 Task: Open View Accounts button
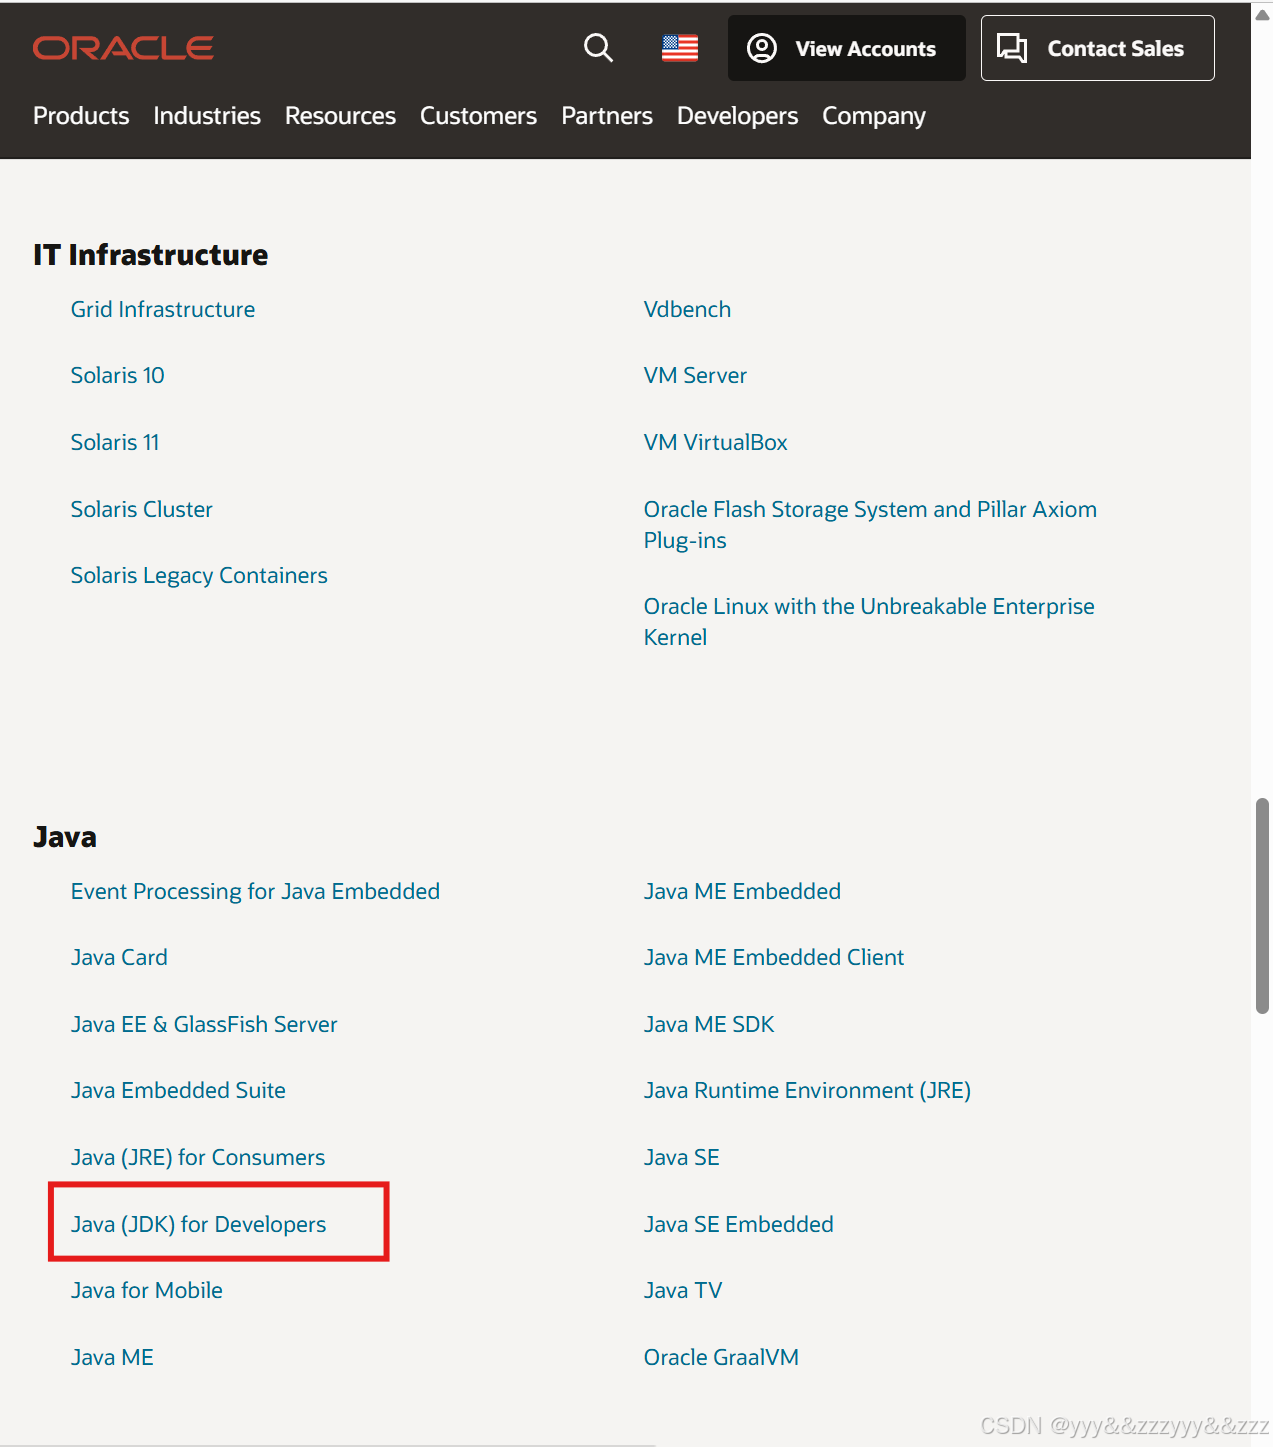(x=846, y=48)
